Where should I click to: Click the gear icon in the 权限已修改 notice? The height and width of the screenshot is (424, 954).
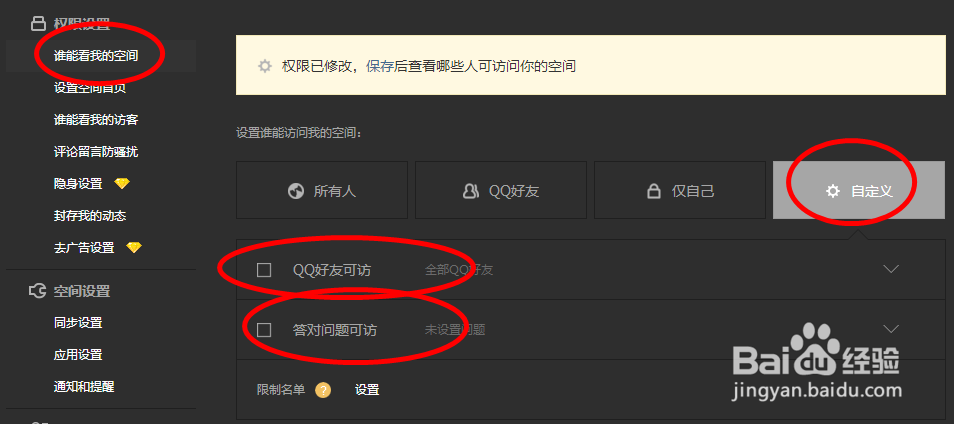[264, 66]
